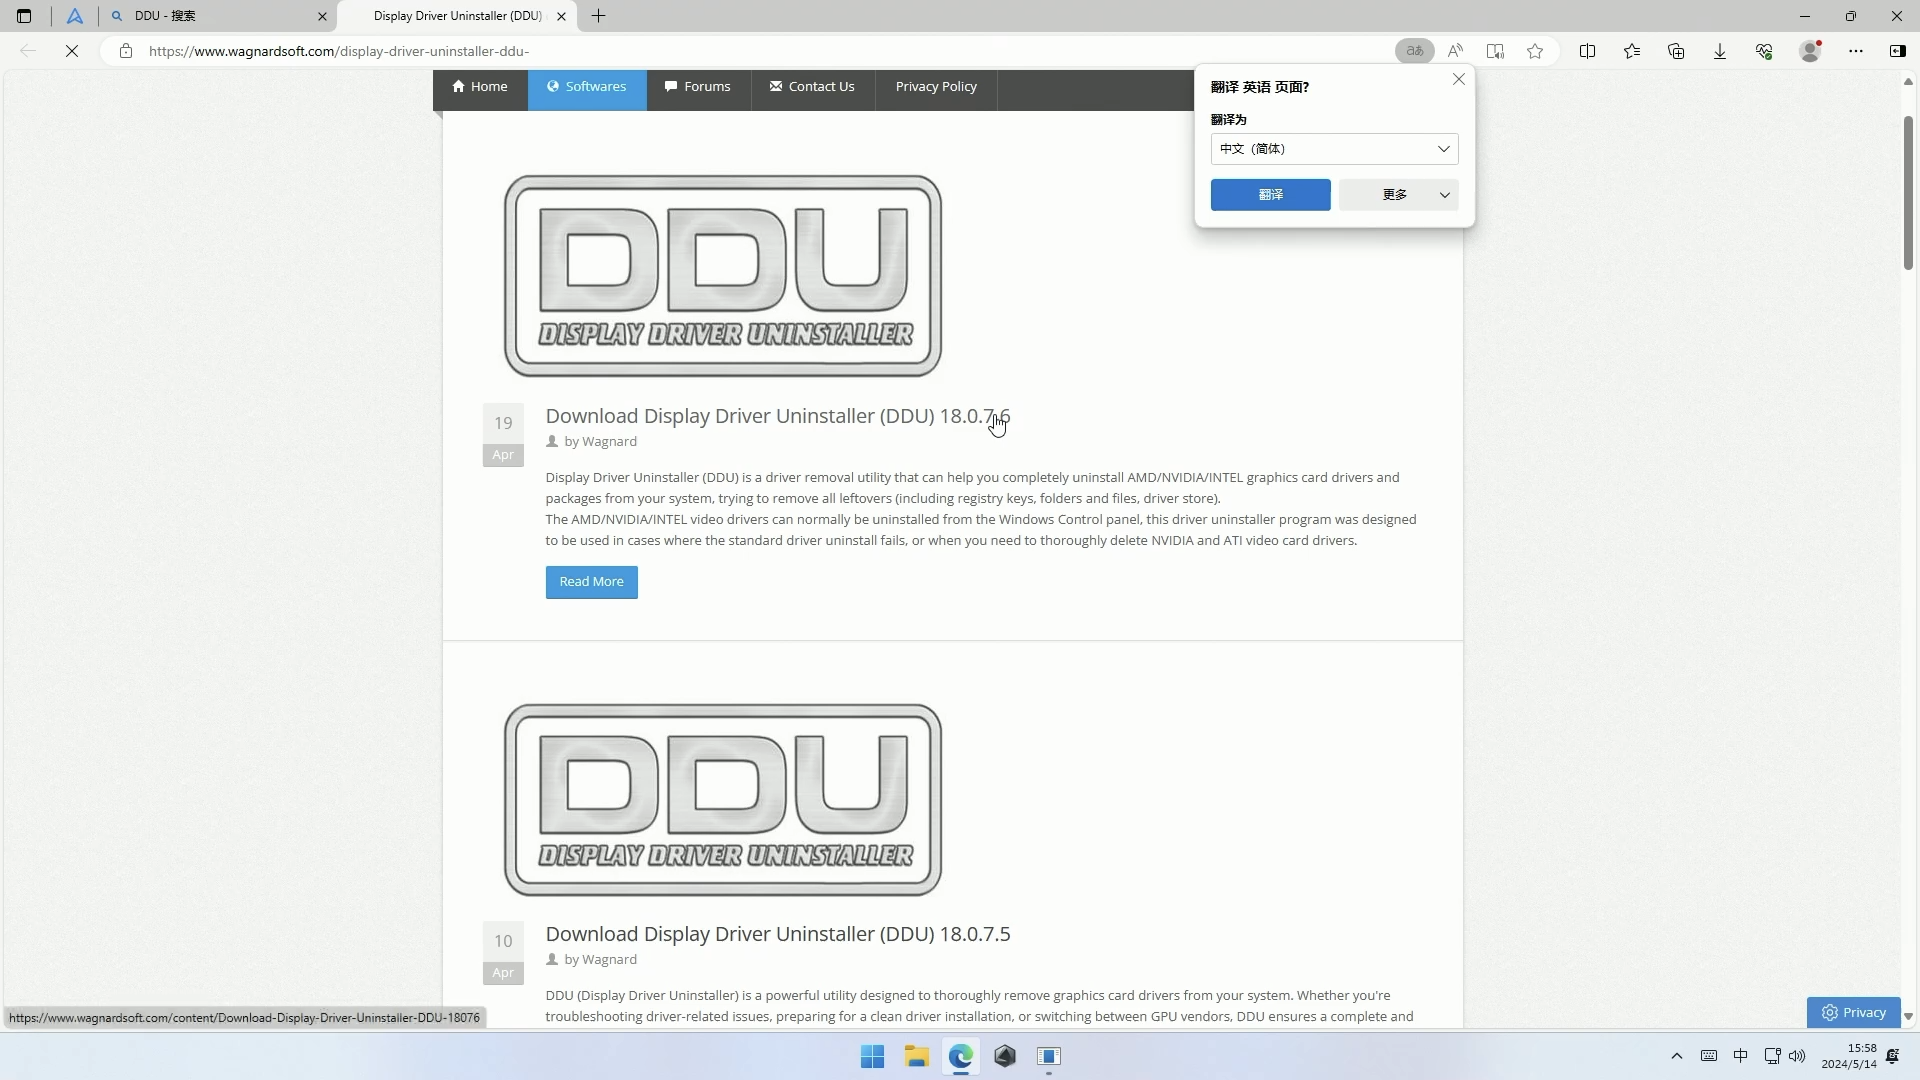Open the Downloads icon in the toolbar
The image size is (1920, 1080).
[1719, 51]
